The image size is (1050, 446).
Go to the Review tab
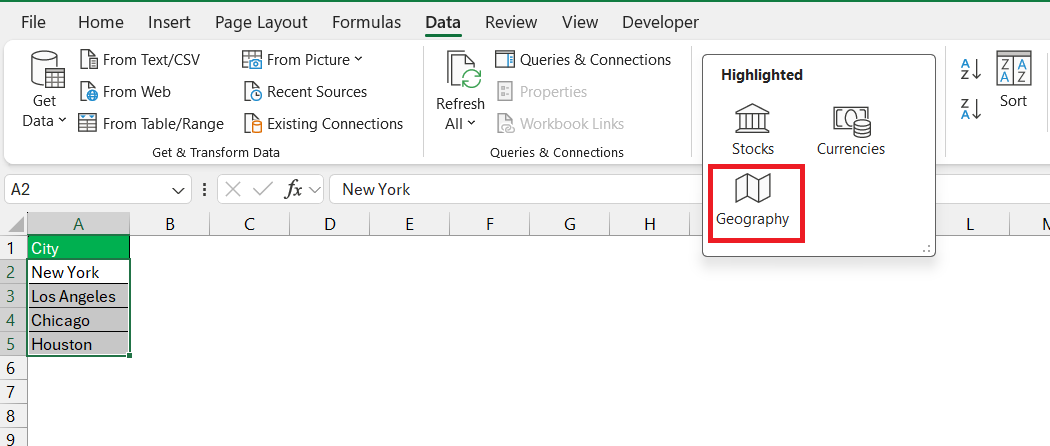511,22
